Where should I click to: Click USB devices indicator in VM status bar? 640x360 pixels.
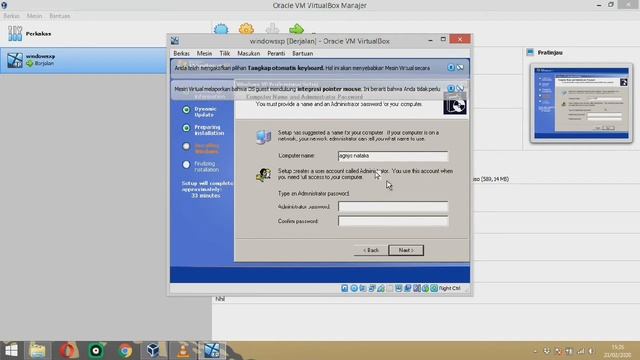(380, 288)
